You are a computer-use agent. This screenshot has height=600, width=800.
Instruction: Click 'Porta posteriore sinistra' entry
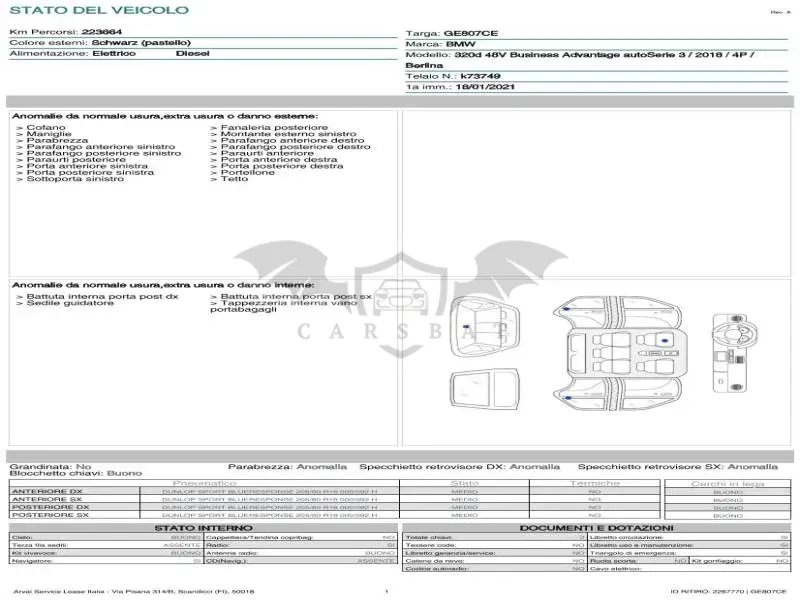click(x=90, y=172)
